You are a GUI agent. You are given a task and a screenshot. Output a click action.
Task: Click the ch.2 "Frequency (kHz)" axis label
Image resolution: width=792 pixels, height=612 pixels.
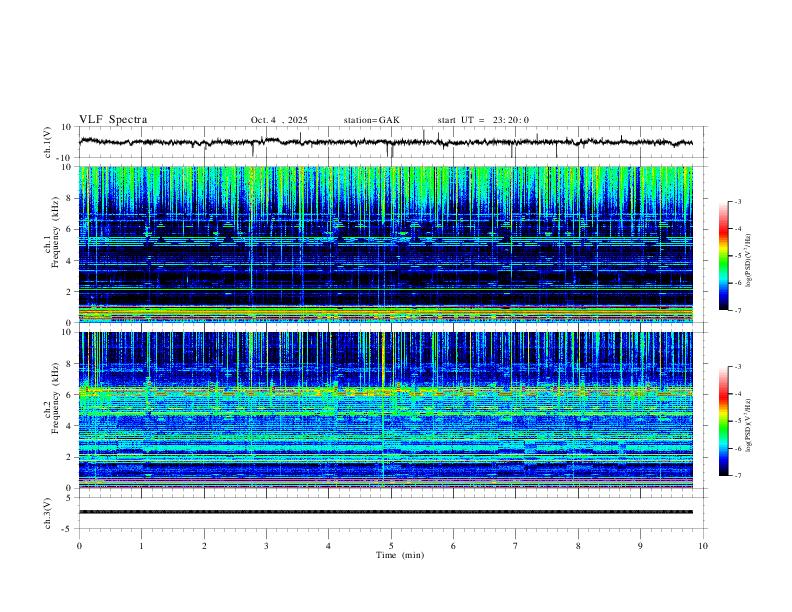56,398
